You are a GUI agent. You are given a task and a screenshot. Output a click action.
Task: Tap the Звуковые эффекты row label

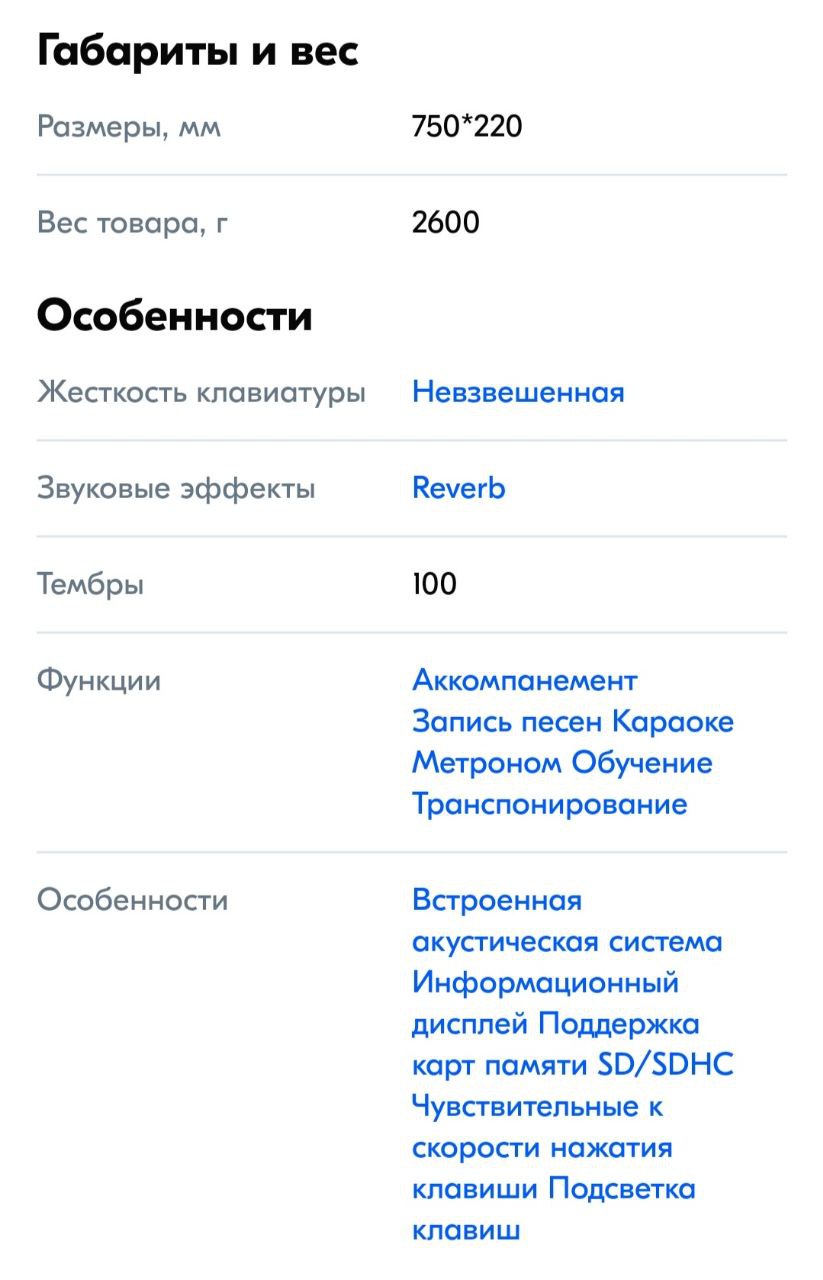click(176, 488)
